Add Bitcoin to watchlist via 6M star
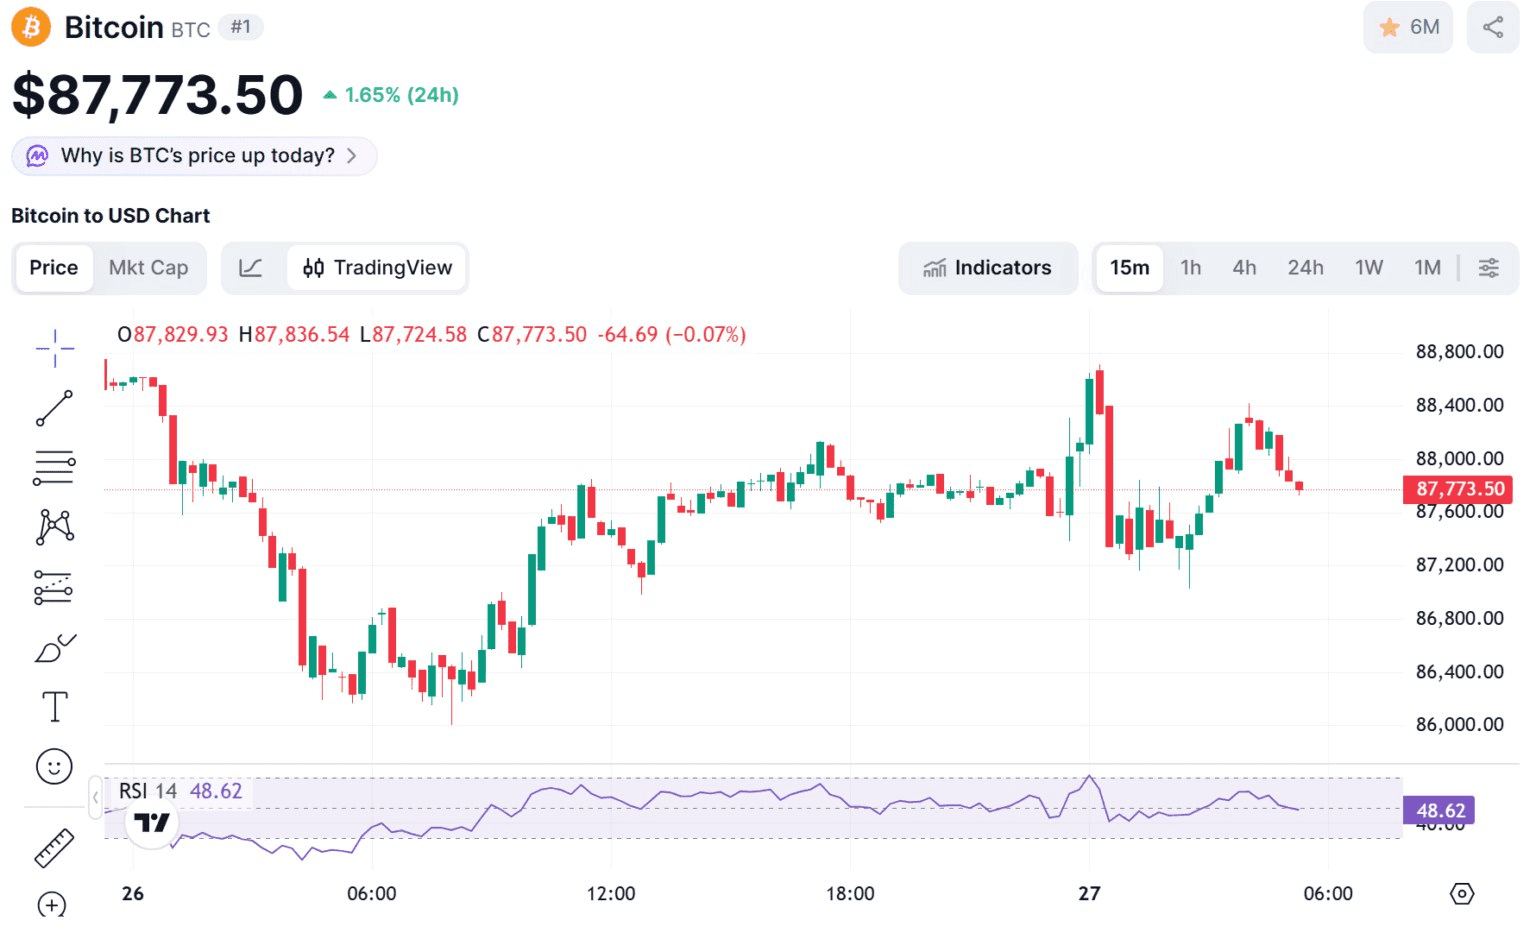The width and height of the screenshot is (1536, 933). click(1408, 27)
